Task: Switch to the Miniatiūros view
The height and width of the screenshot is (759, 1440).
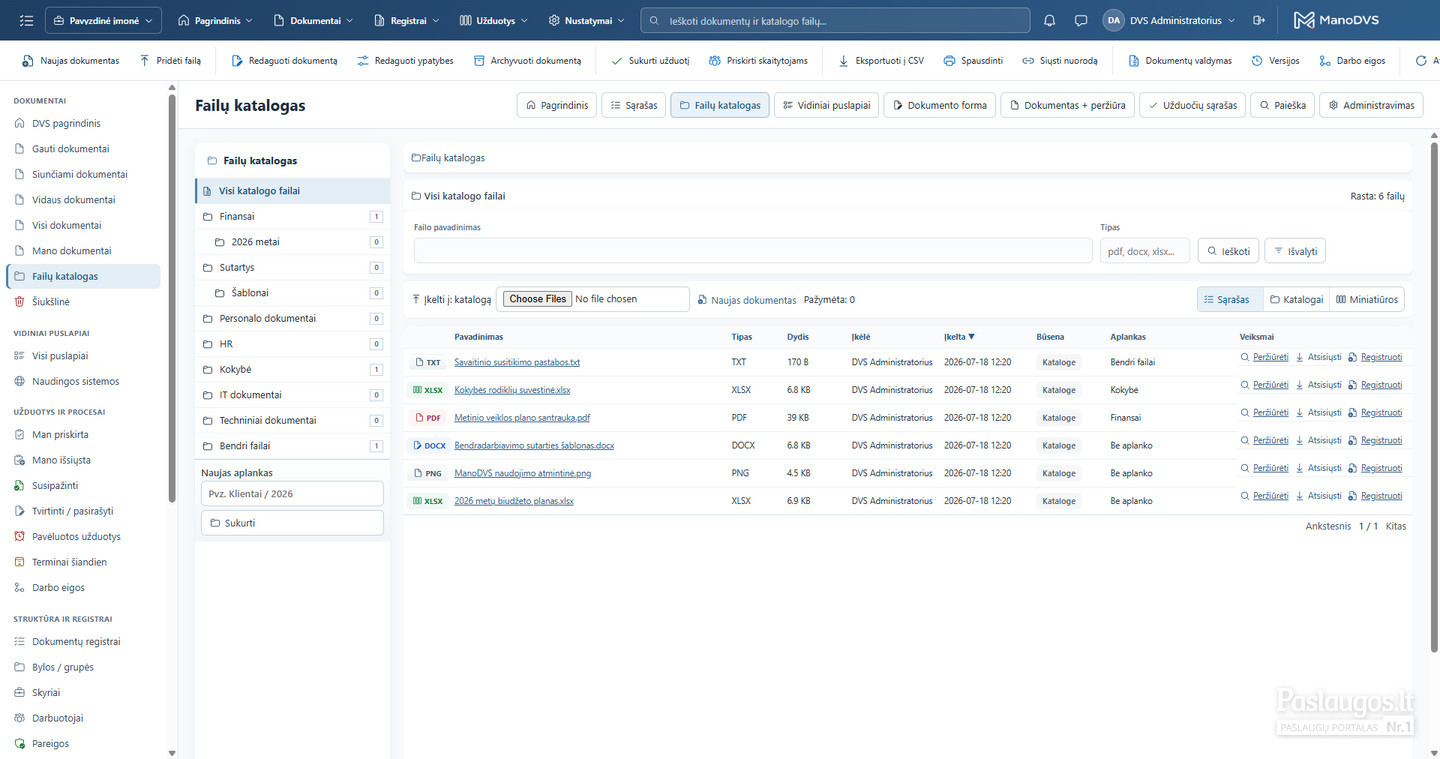Action: coord(1368,299)
